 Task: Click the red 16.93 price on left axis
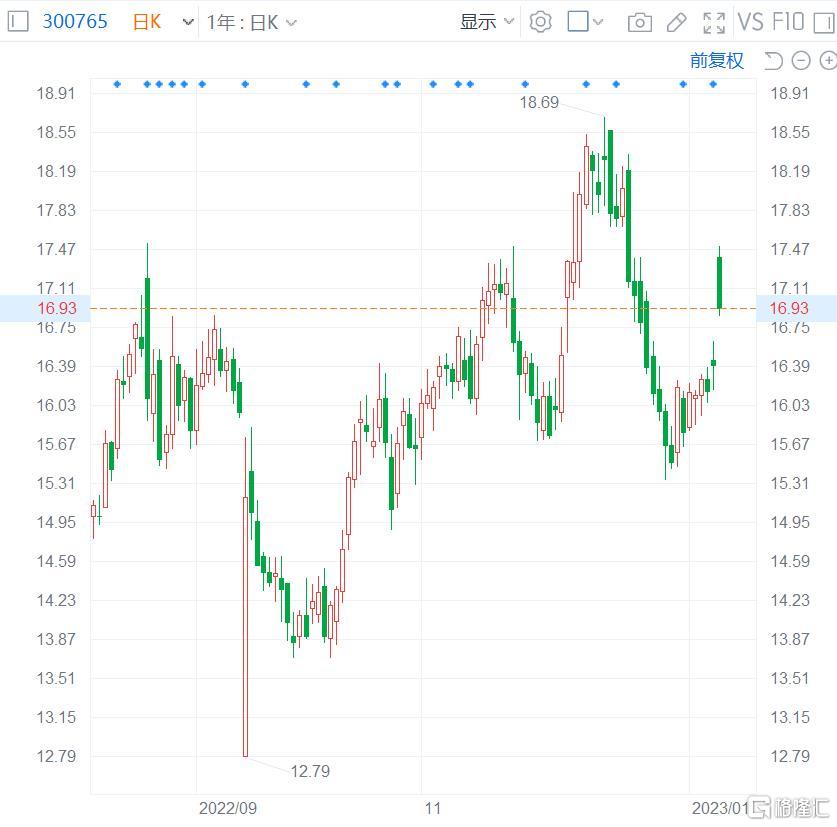point(57,308)
